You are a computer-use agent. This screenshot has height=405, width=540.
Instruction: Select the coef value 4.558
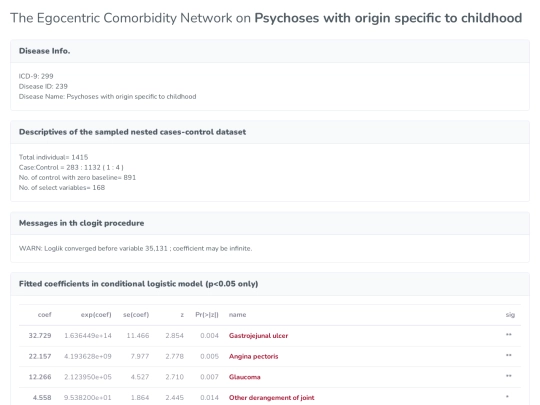42,398
